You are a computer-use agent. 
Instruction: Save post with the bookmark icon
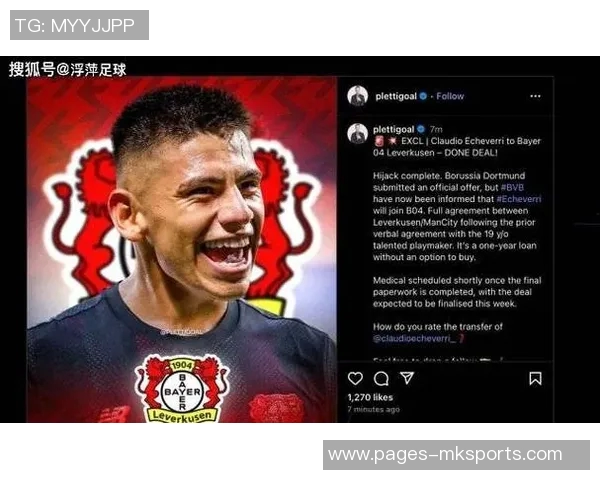pos(535,379)
